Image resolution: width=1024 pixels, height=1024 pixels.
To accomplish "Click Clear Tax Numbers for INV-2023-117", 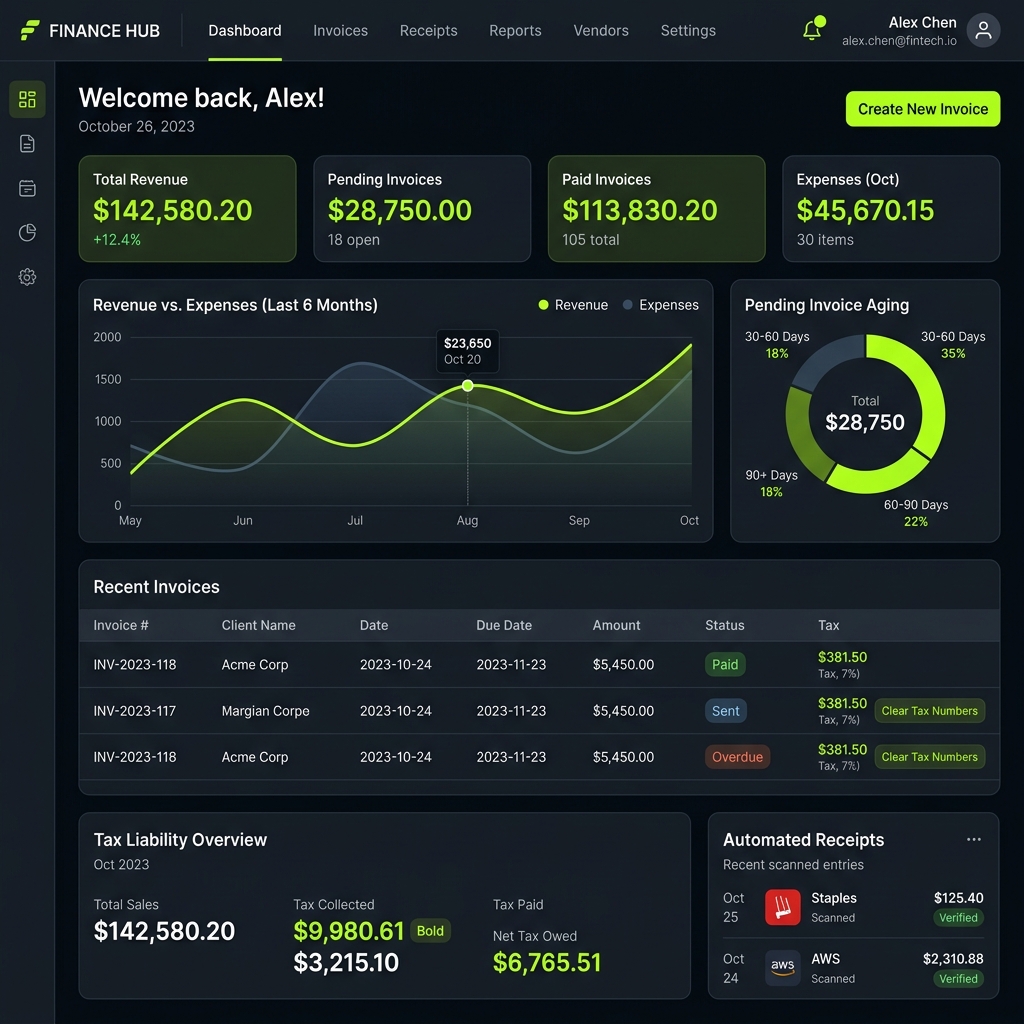I will 929,711.
